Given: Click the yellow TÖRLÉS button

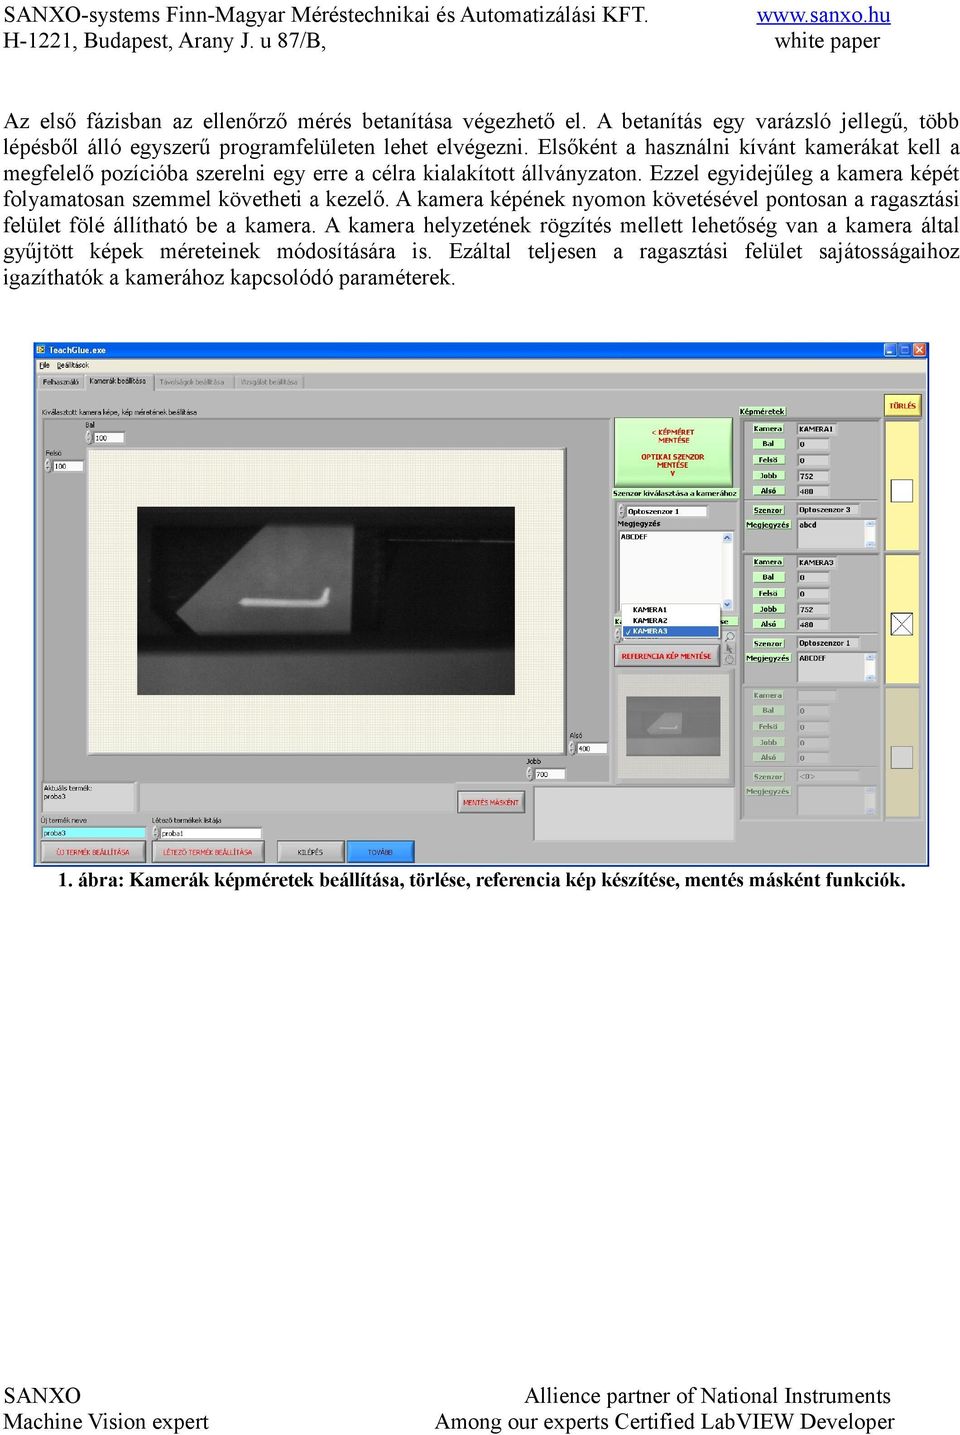Looking at the screenshot, I should (902, 406).
